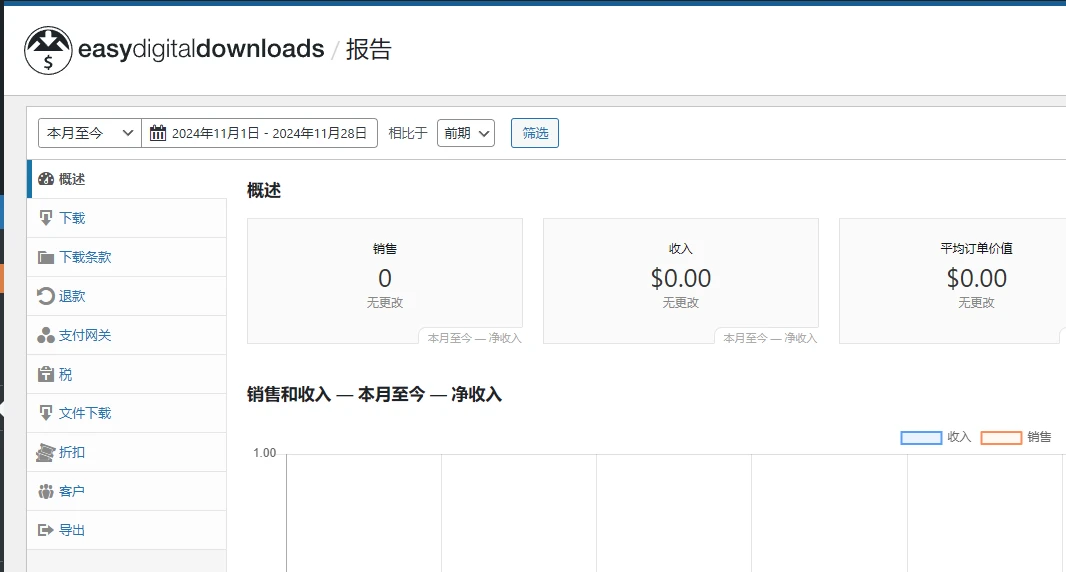The image size is (1066, 572).
Task: Click the 文件下载 download icon
Action: (46, 413)
